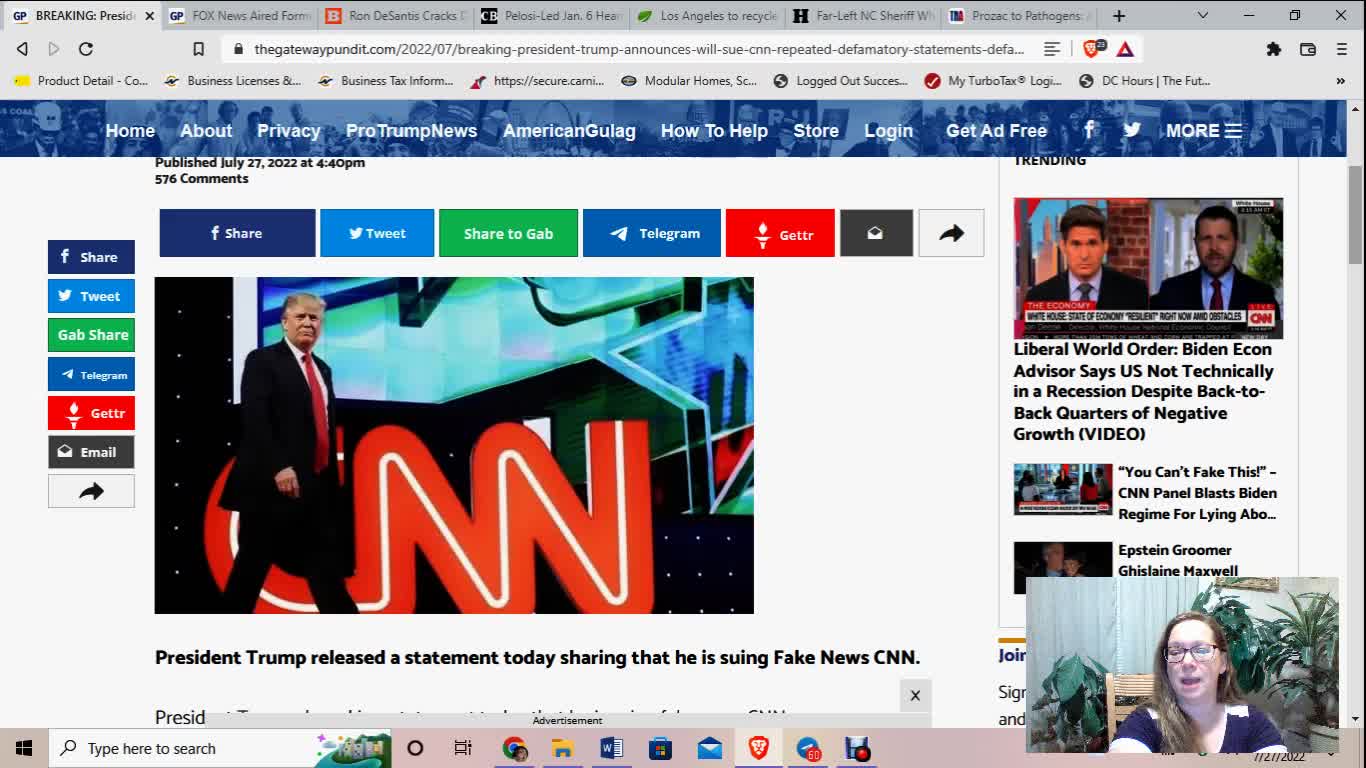The image size is (1366, 768).
Task: Open the tab search dropdown arrow
Action: [x=1203, y=15]
